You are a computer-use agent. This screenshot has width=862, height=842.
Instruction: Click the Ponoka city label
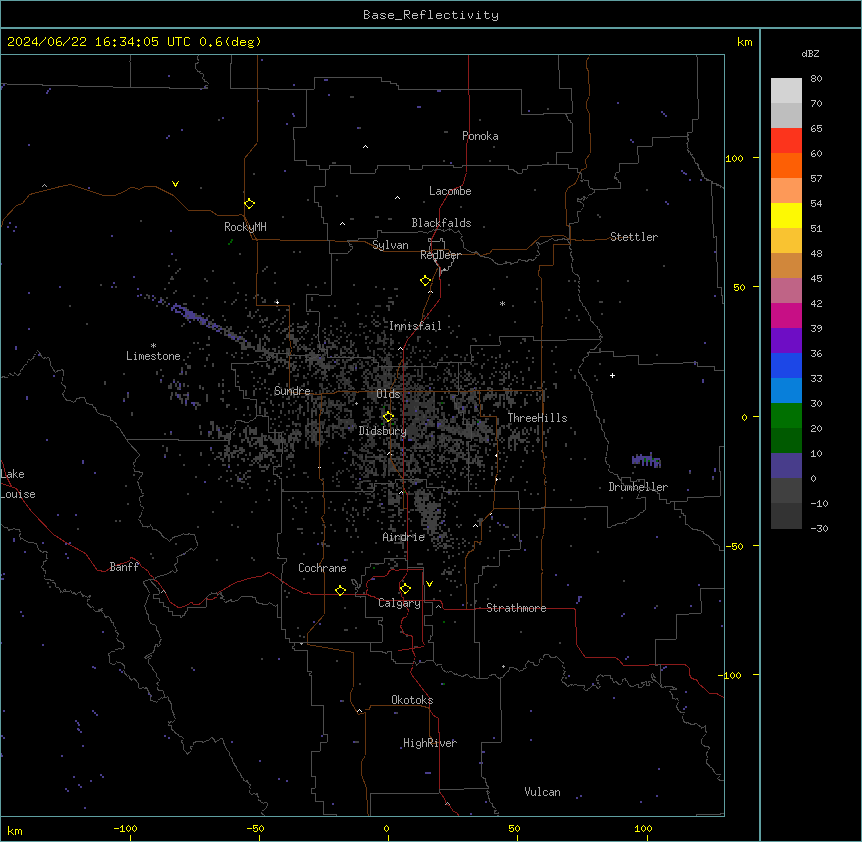480,136
